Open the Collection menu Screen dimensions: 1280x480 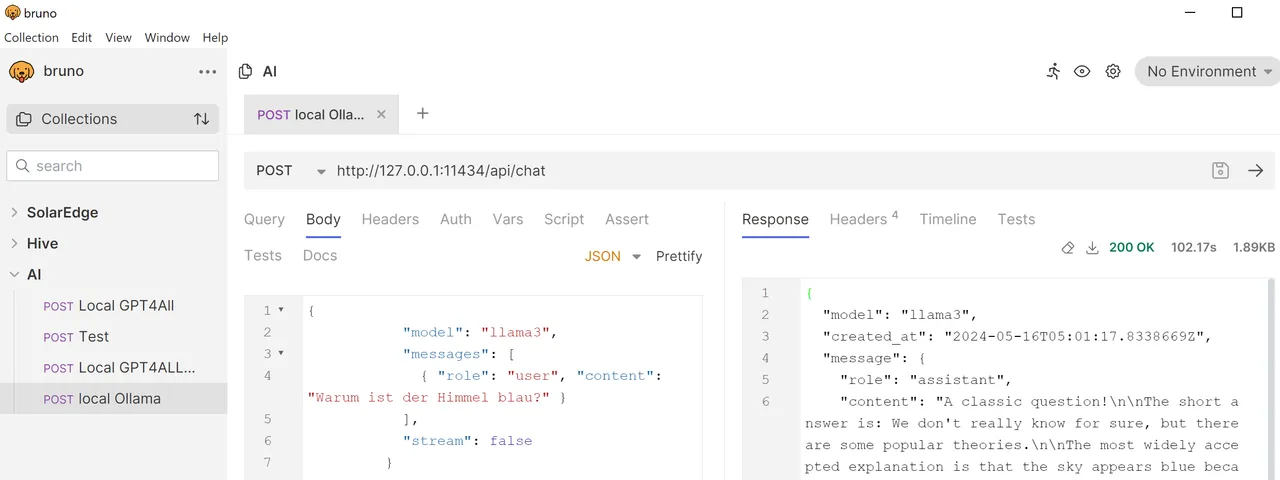(31, 37)
